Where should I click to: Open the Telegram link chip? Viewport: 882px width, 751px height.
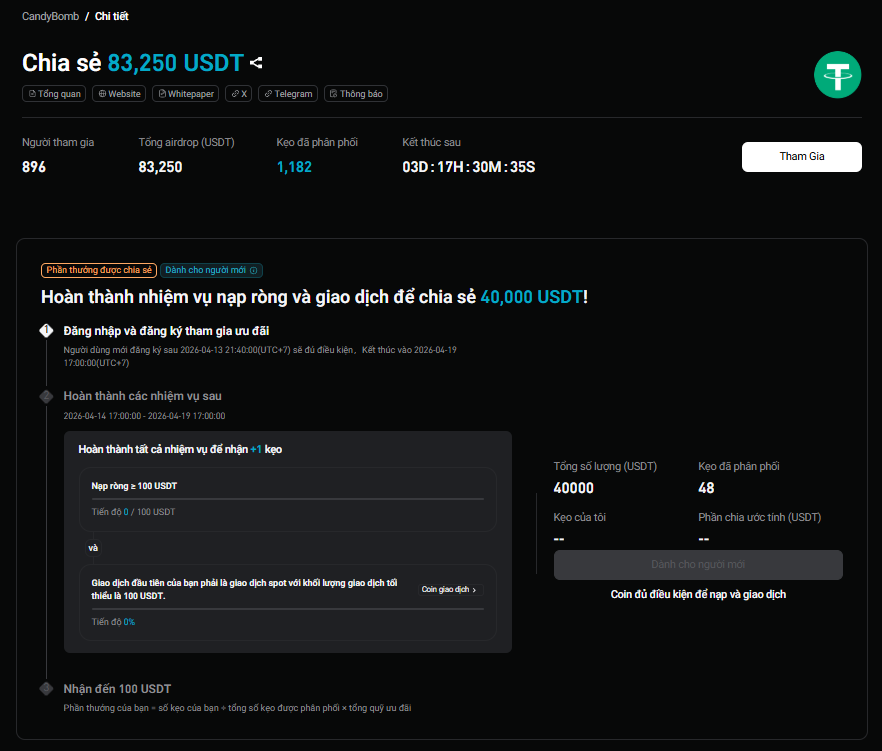[x=288, y=94]
